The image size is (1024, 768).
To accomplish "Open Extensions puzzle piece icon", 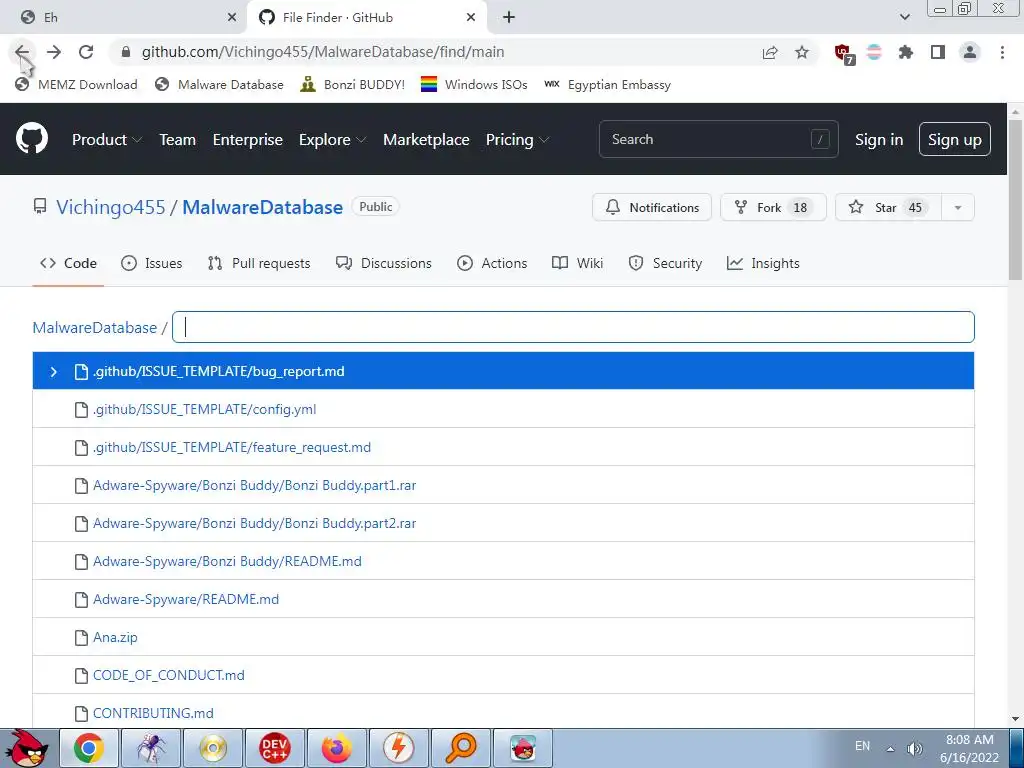I will [906, 52].
